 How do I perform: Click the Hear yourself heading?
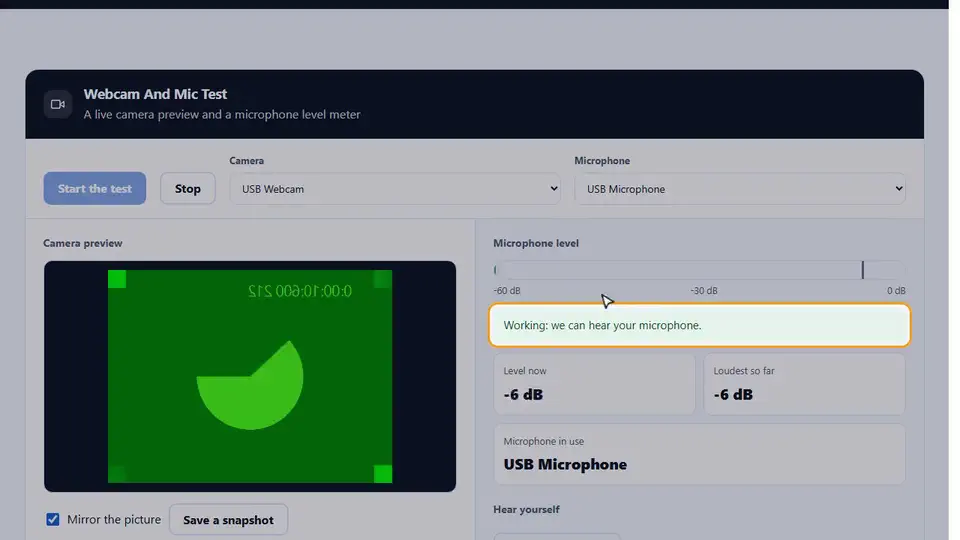click(527, 509)
